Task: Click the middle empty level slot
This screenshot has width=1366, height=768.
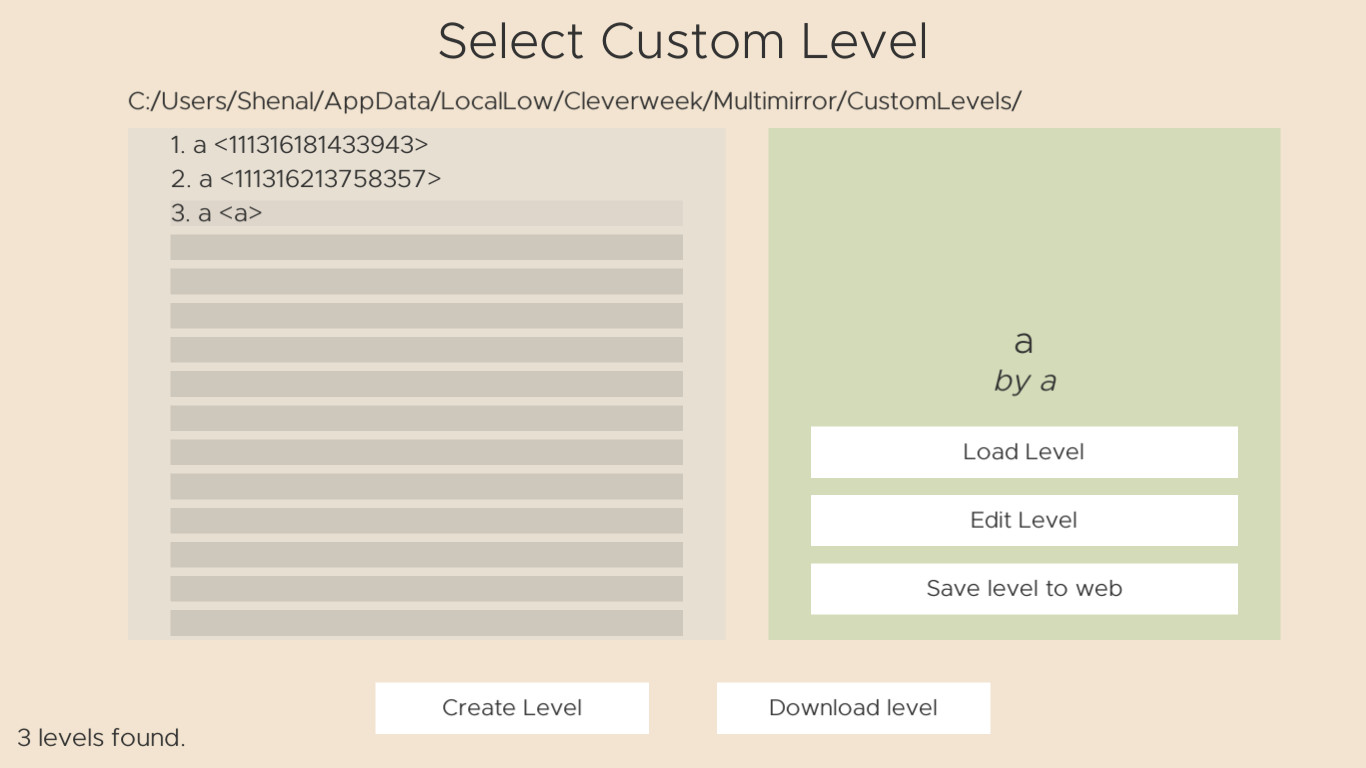Action: coord(427,417)
